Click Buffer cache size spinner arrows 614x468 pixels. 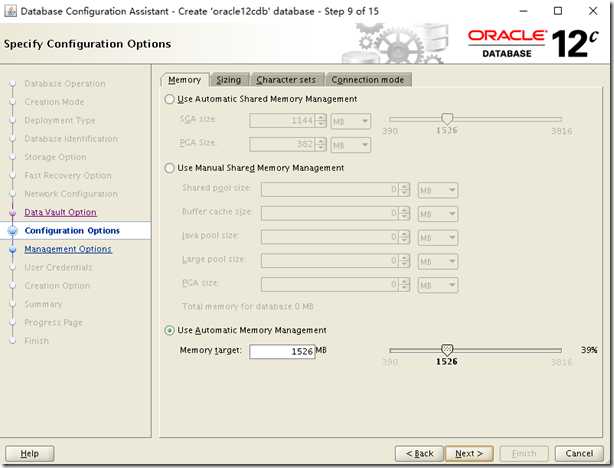pos(404,213)
